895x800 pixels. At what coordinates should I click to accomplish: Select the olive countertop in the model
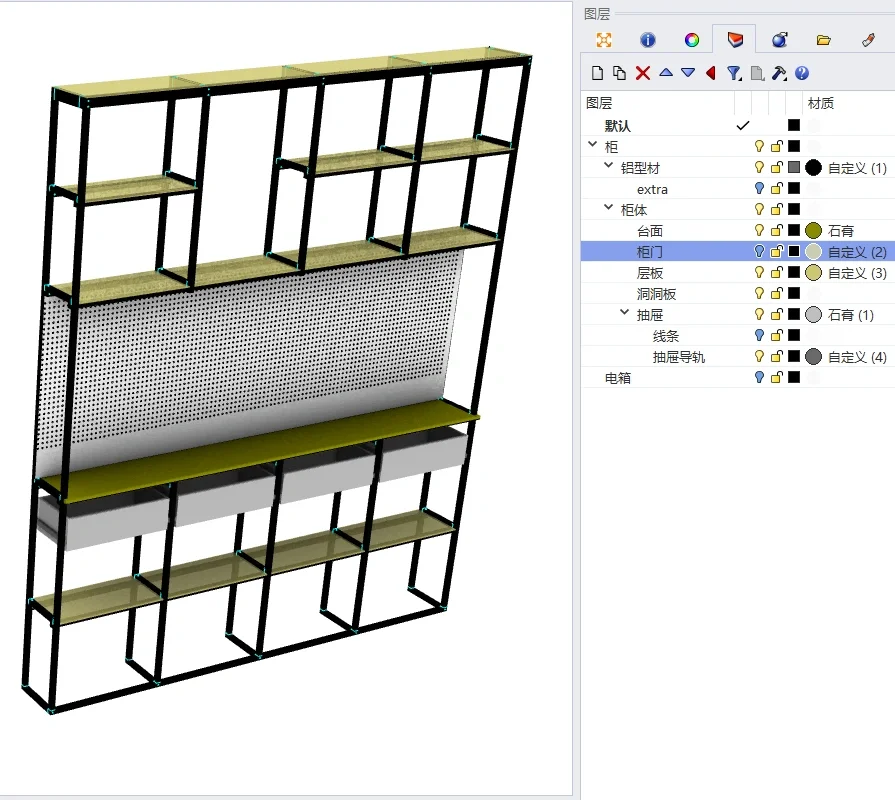(x=268, y=451)
